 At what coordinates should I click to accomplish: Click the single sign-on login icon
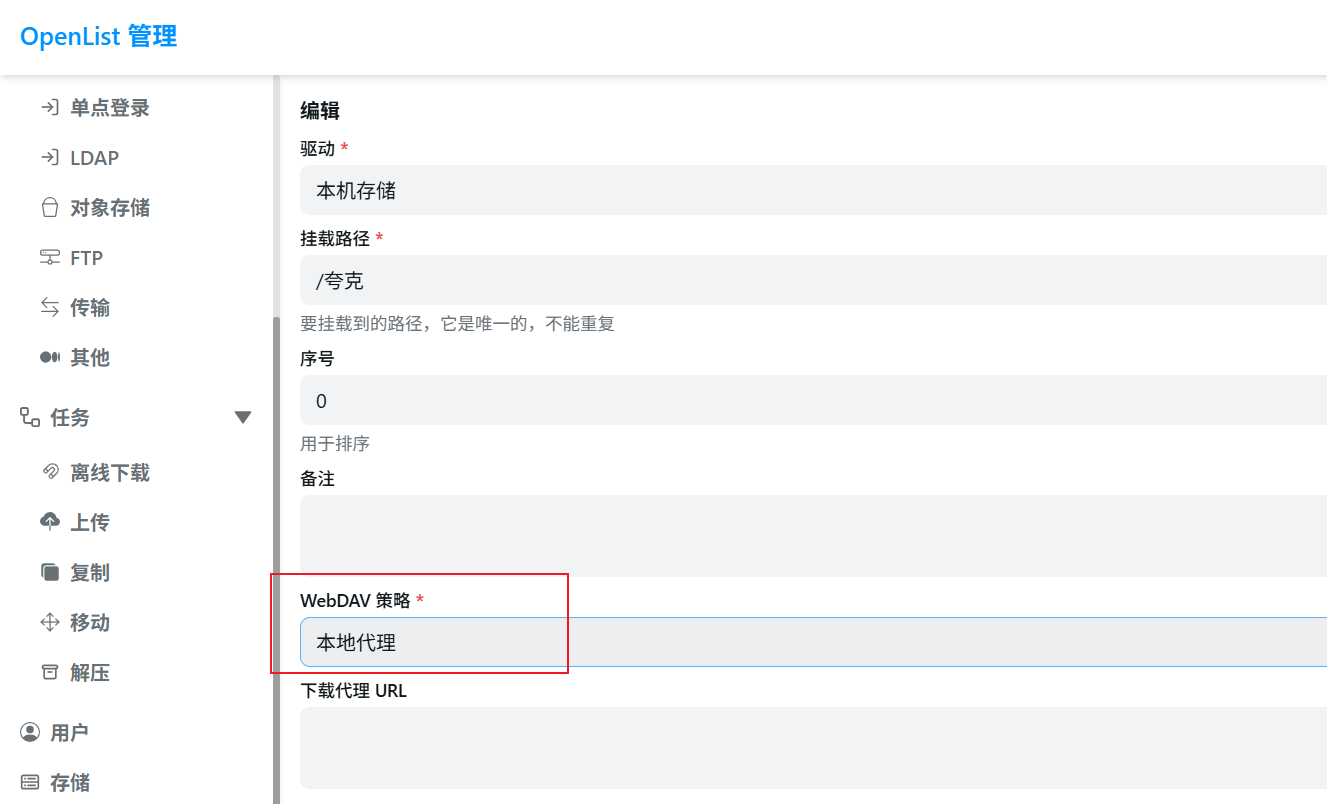pyautogui.click(x=49, y=108)
